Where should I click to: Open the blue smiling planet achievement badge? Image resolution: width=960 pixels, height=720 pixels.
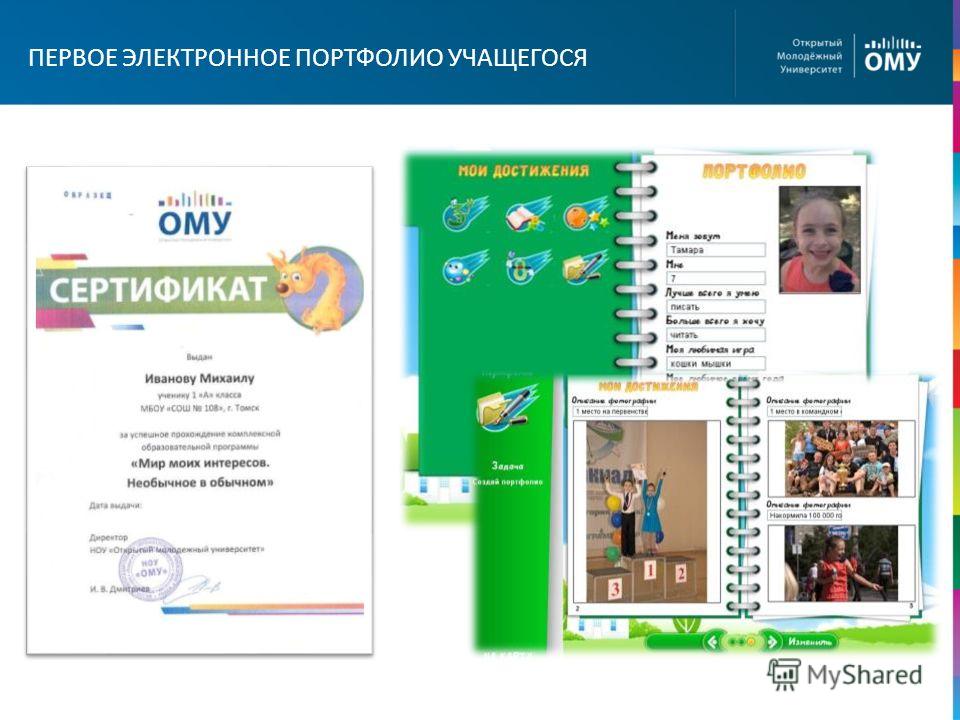465,267
